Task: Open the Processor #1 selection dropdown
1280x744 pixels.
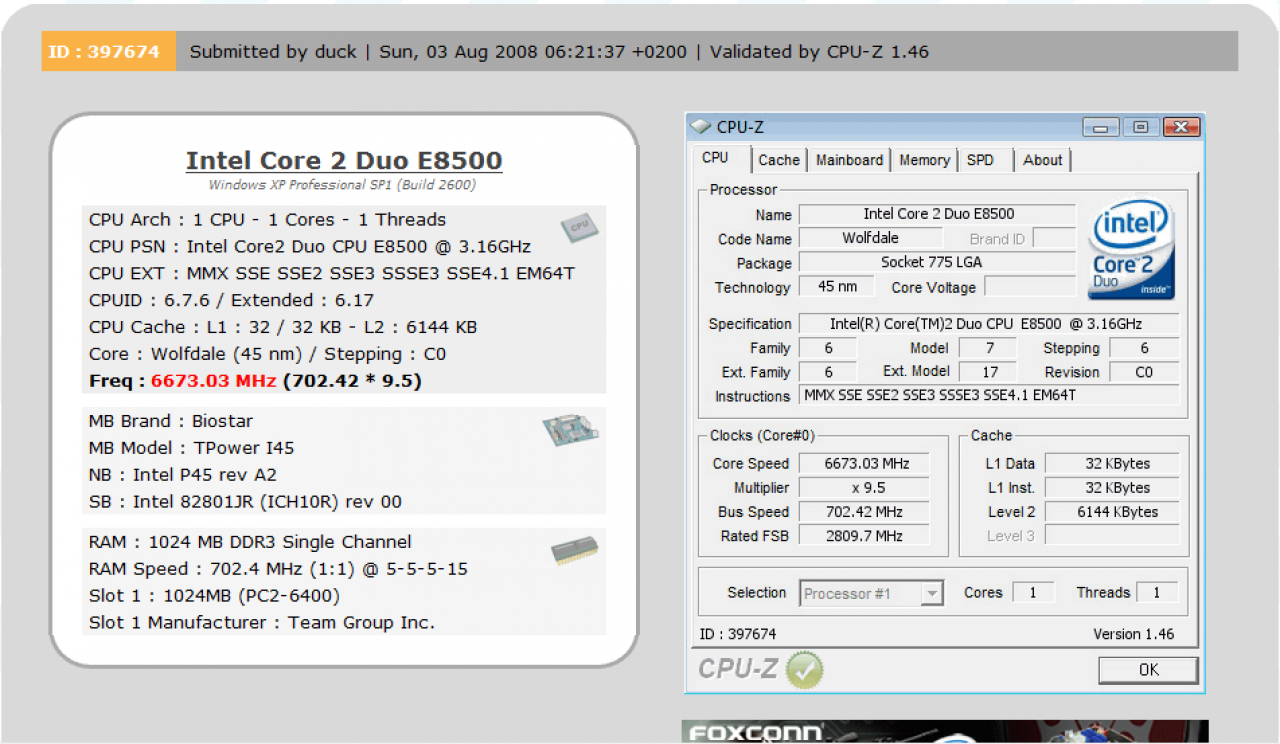Action: (871, 593)
